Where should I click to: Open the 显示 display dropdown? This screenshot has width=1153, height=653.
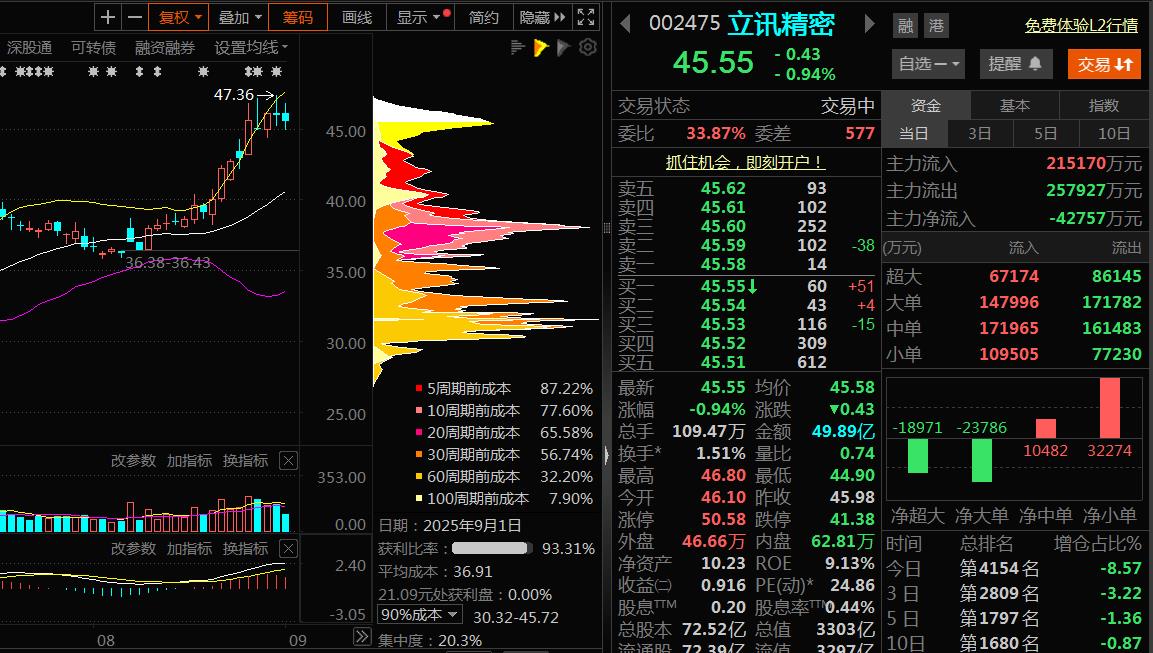pyautogui.click(x=421, y=17)
